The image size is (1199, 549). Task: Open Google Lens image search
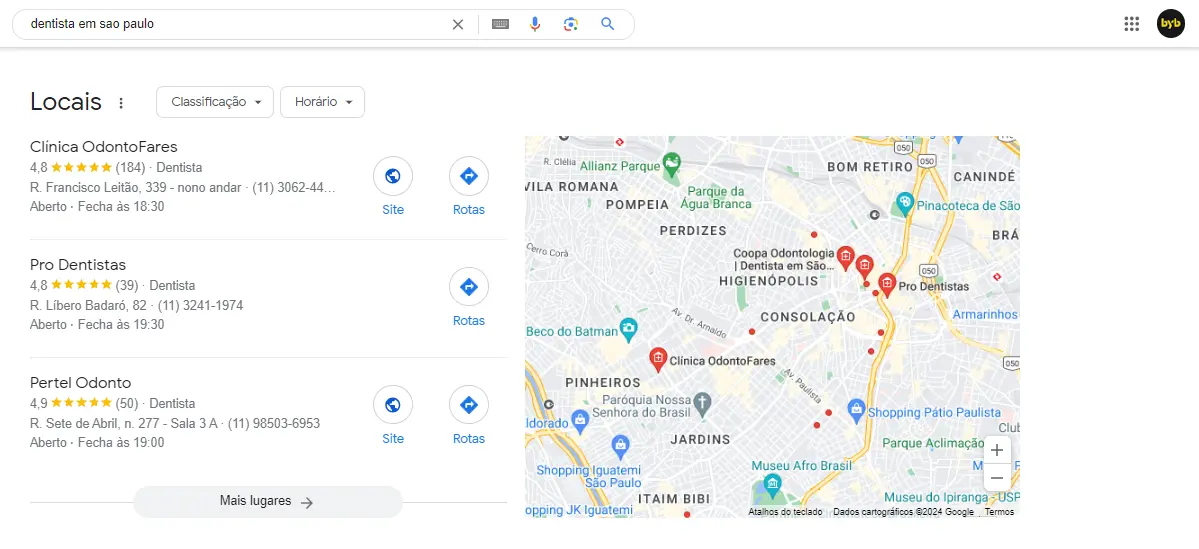(x=570, y=24)
